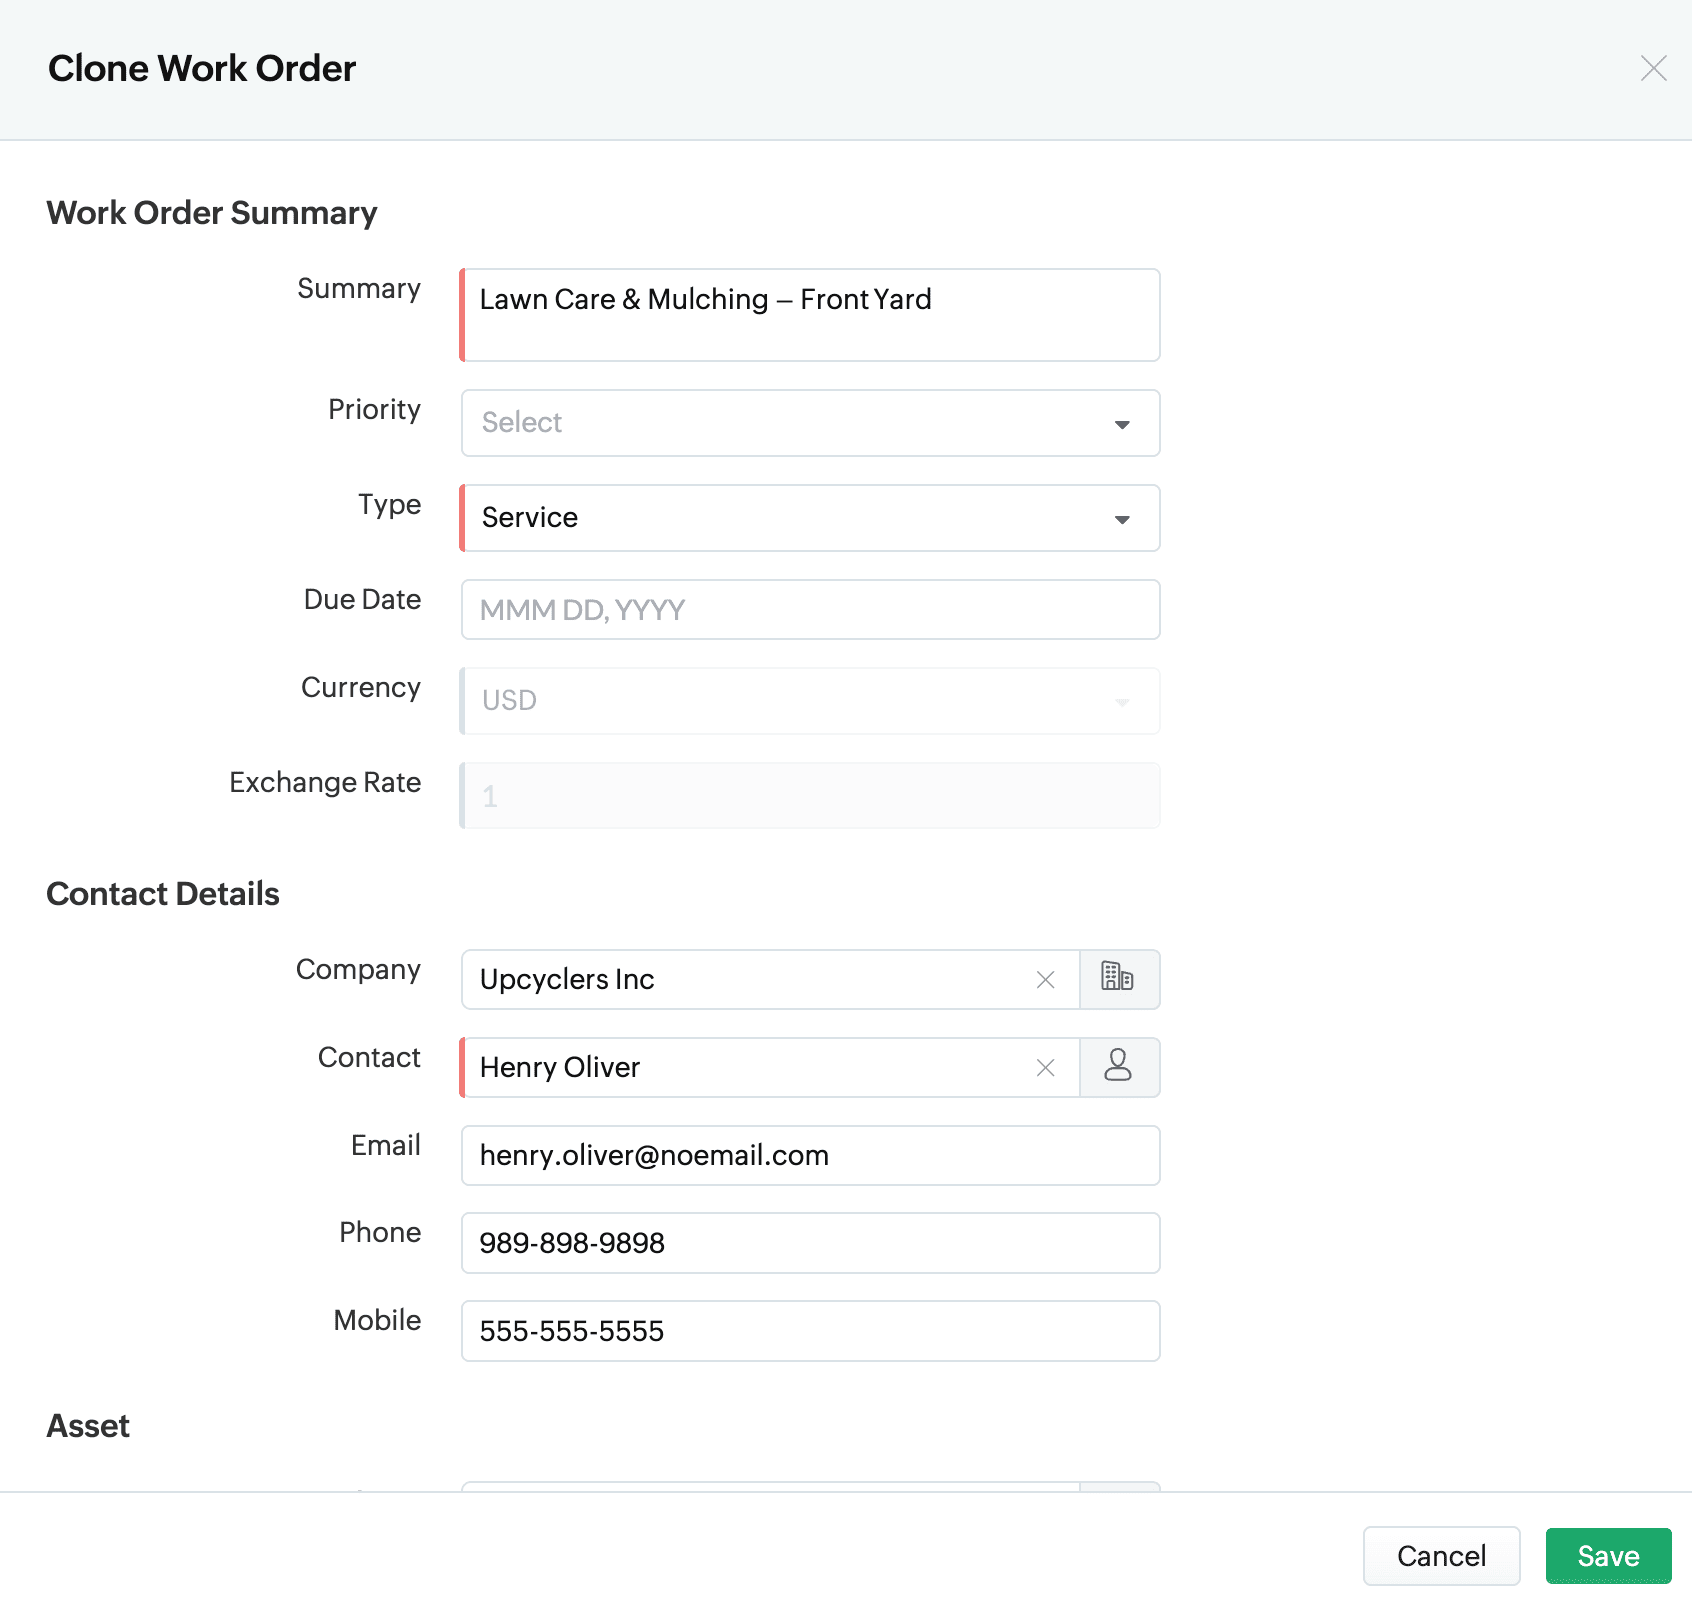Open the company lookup building icon

(1118, 979)
